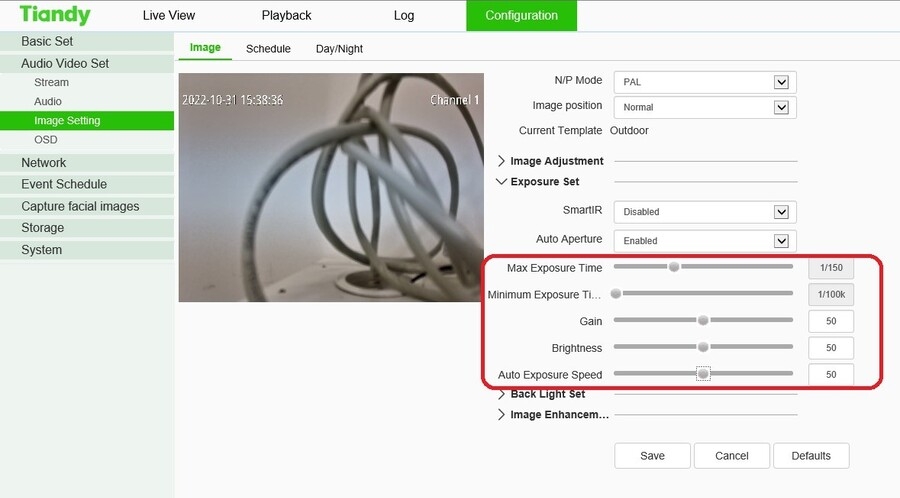Open the Image position dropdown
This screenshot has width=900, height=498.
click(705, 107)
